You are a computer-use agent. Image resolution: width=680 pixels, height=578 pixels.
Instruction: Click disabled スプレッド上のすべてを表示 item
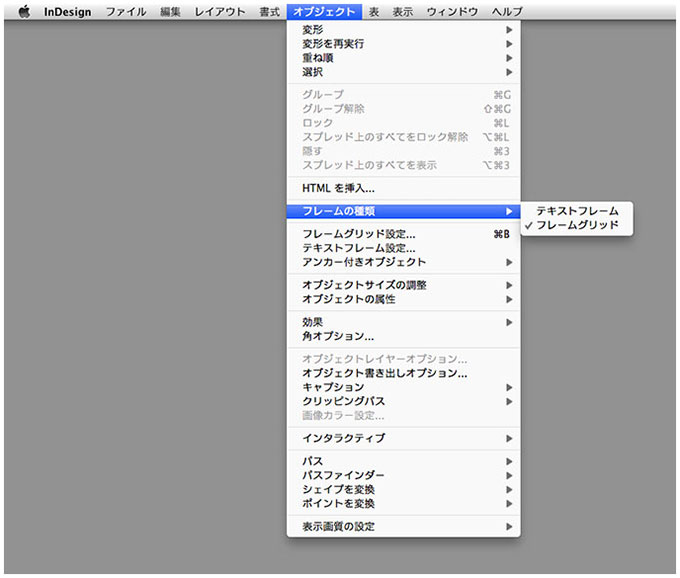click(x=403, y=165)
